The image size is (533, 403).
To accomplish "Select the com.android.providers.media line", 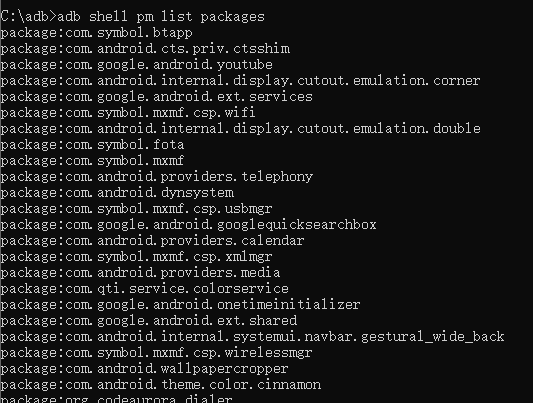I will tap(140, 273).
